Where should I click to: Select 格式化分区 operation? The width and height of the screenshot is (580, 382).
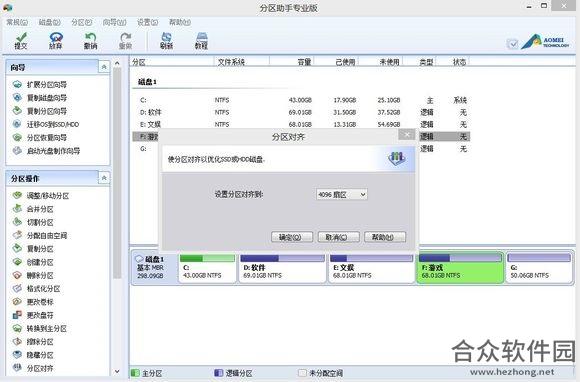pyautogui.click(x=37, y=289)
